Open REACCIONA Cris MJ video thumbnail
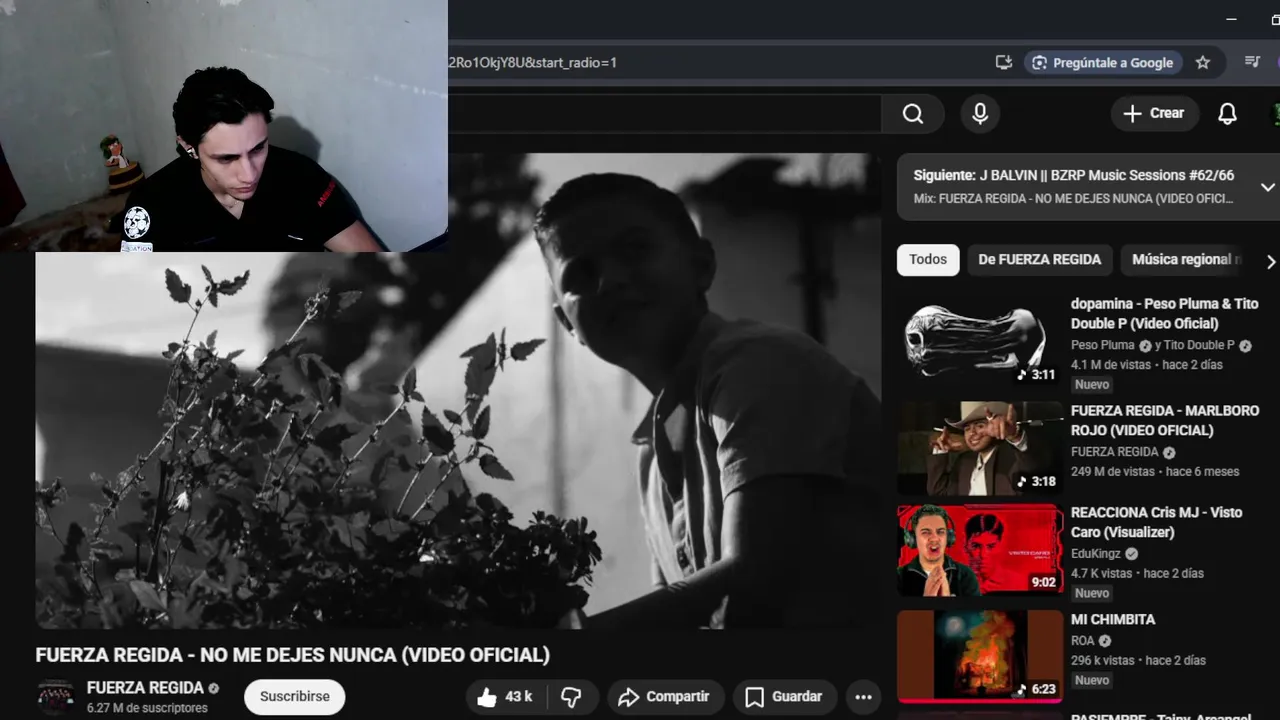 tap(980, 550)
